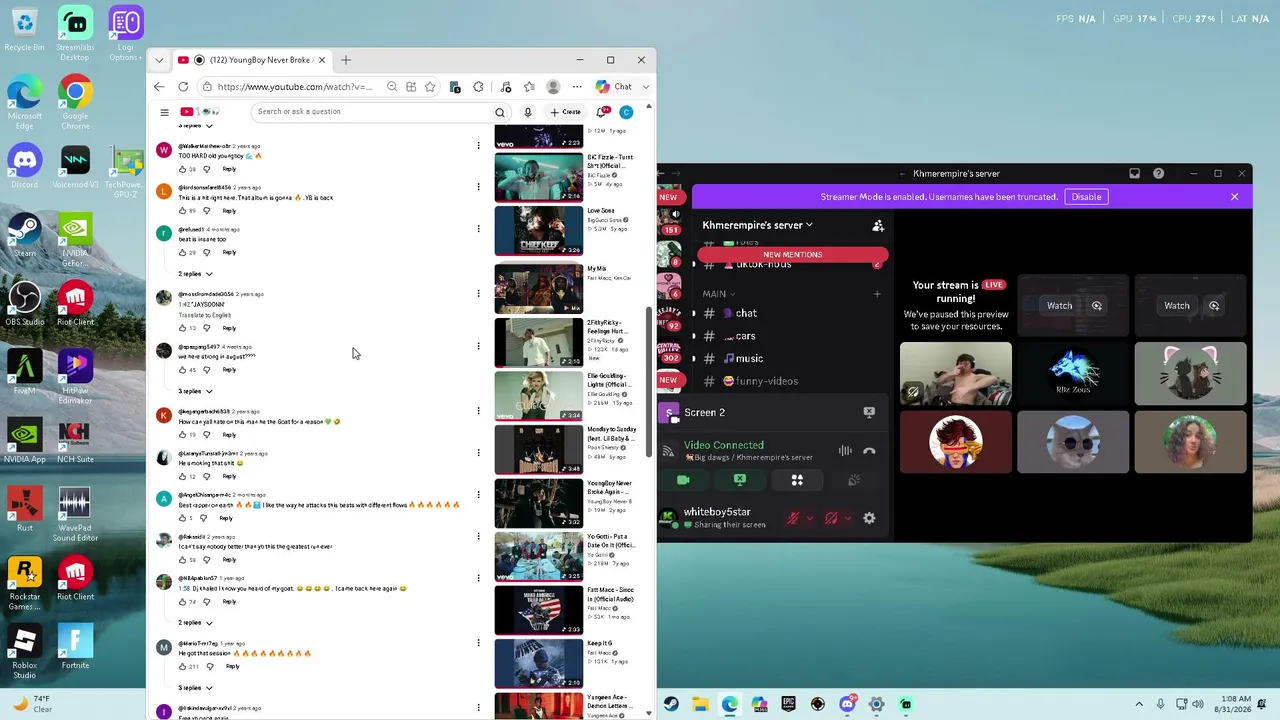Screen dimensions: 1280x720
Task: Open Discord user settings gear
Action: pyautogui.click(x=869, y=518)
